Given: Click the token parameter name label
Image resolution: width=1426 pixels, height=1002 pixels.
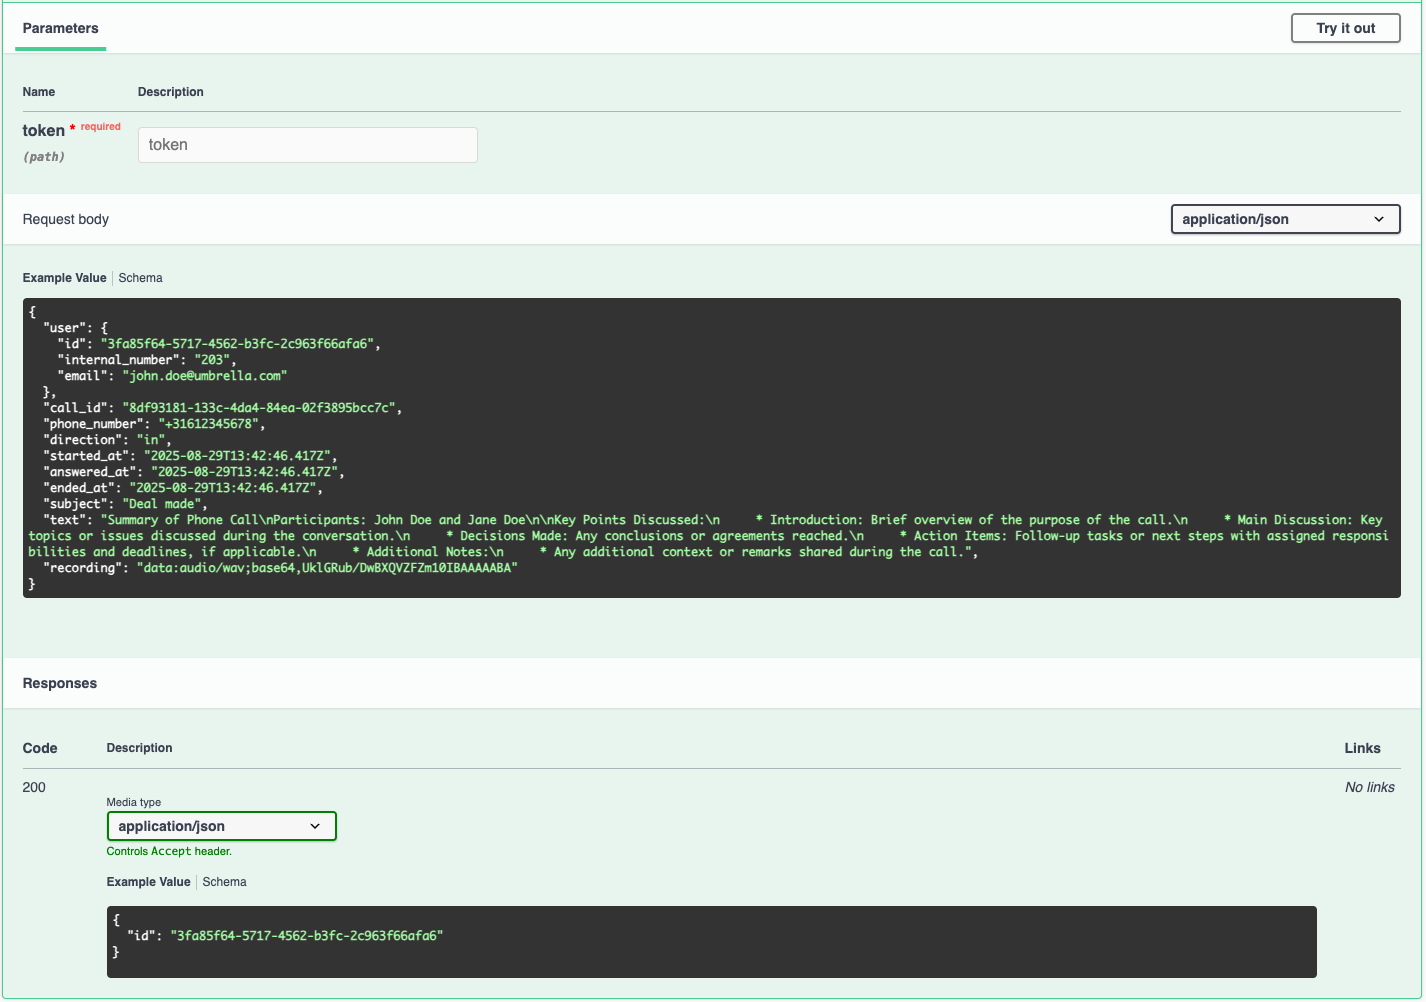Looking at the screenshot, I should 43,130.
